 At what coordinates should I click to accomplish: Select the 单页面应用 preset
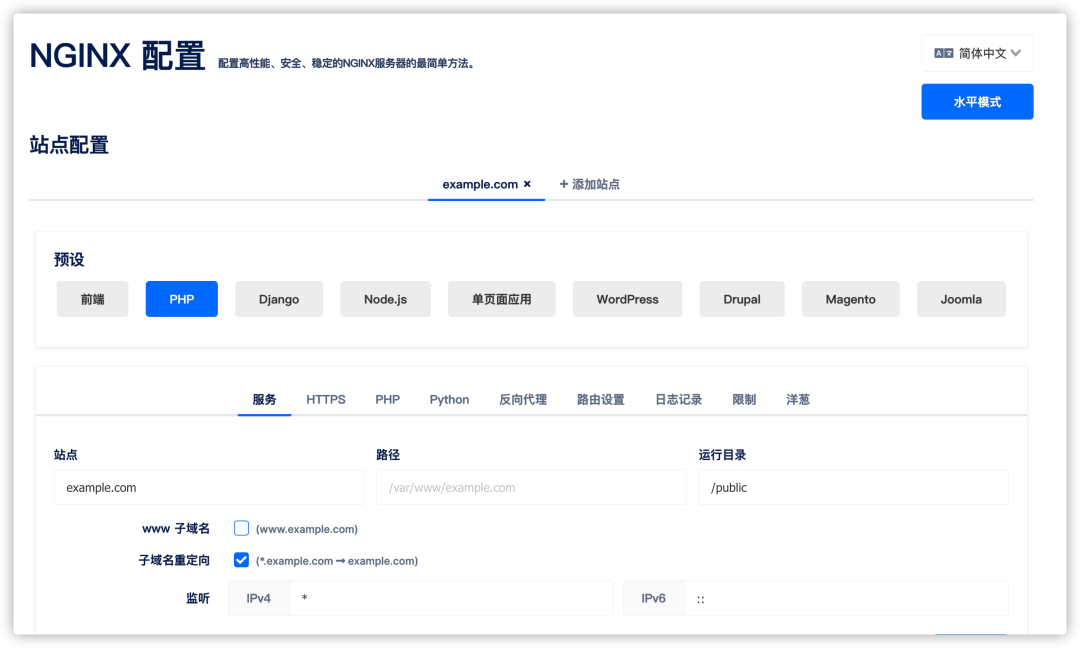(x=501, y=299)
